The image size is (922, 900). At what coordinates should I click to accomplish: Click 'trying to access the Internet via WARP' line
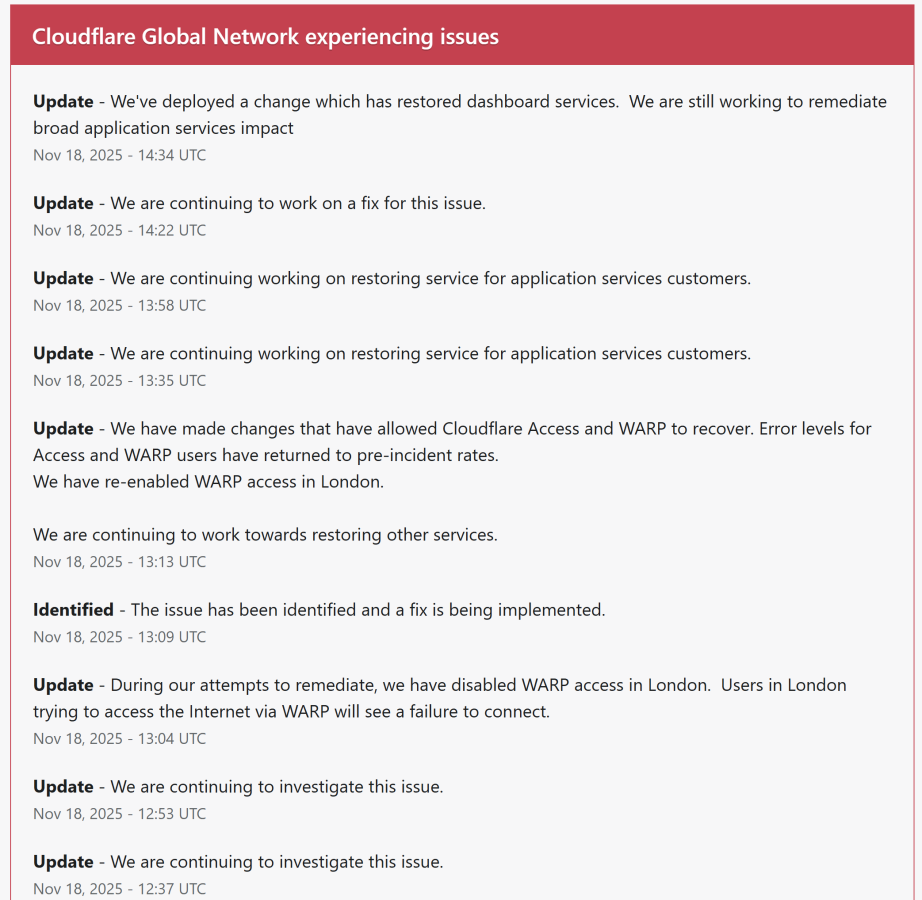pos(291,712)
